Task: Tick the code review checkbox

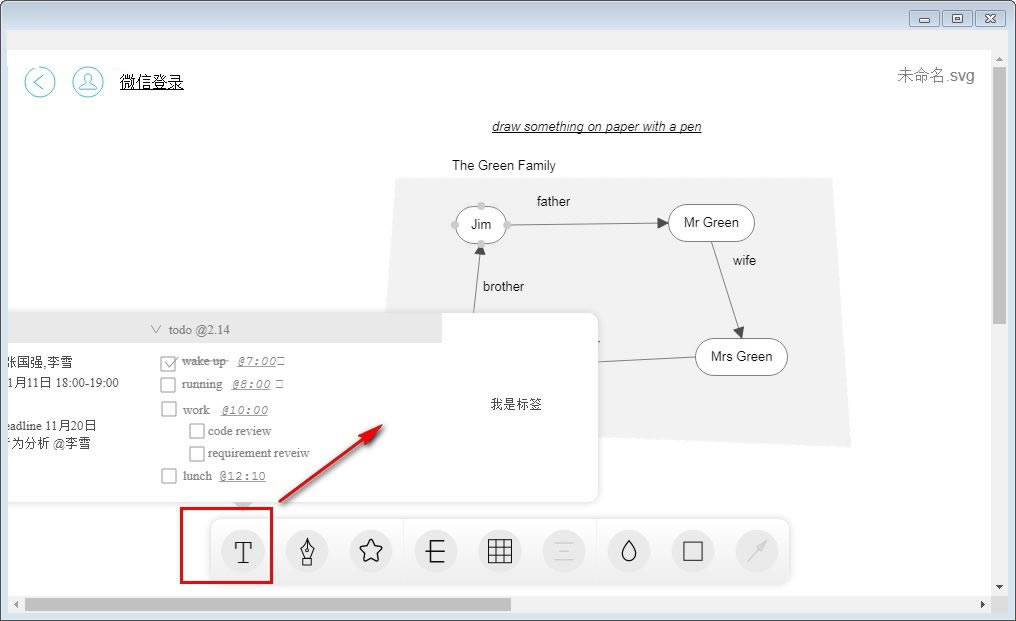Action: tap(196, 431)
